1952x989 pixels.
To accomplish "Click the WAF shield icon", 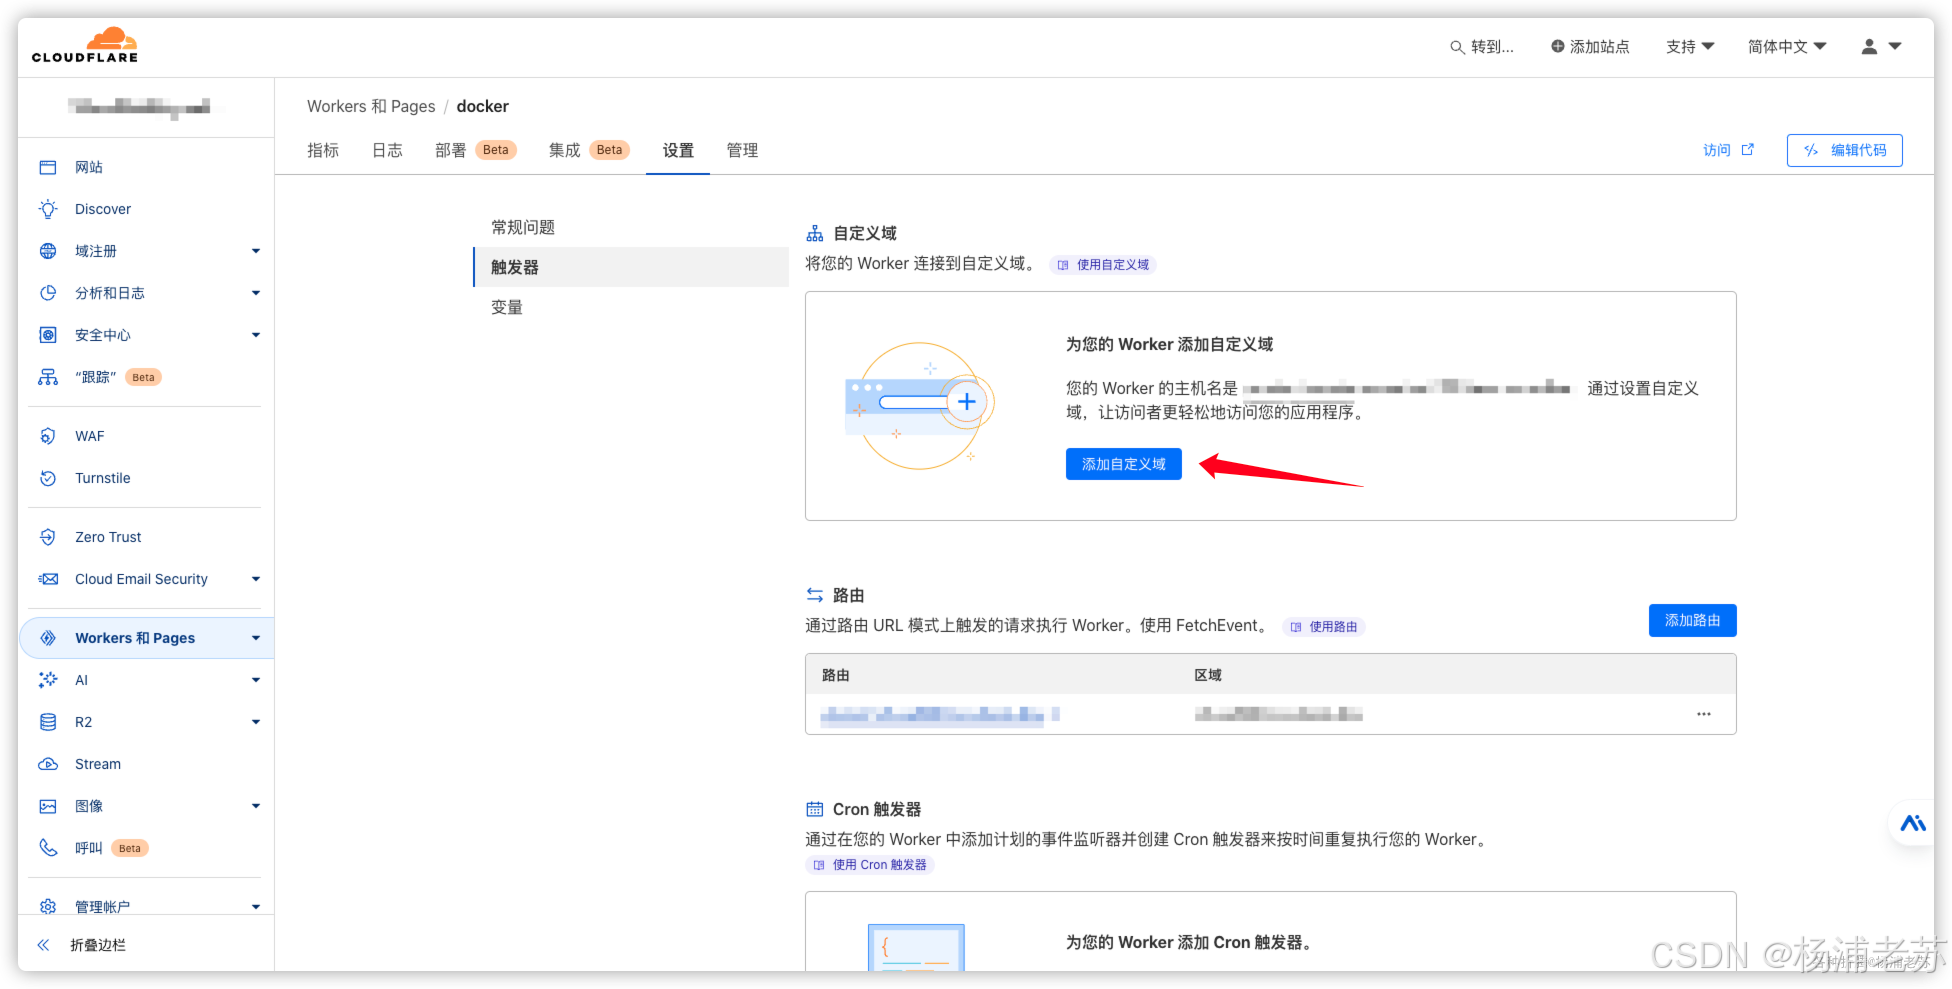I will [x=48, y=436].
